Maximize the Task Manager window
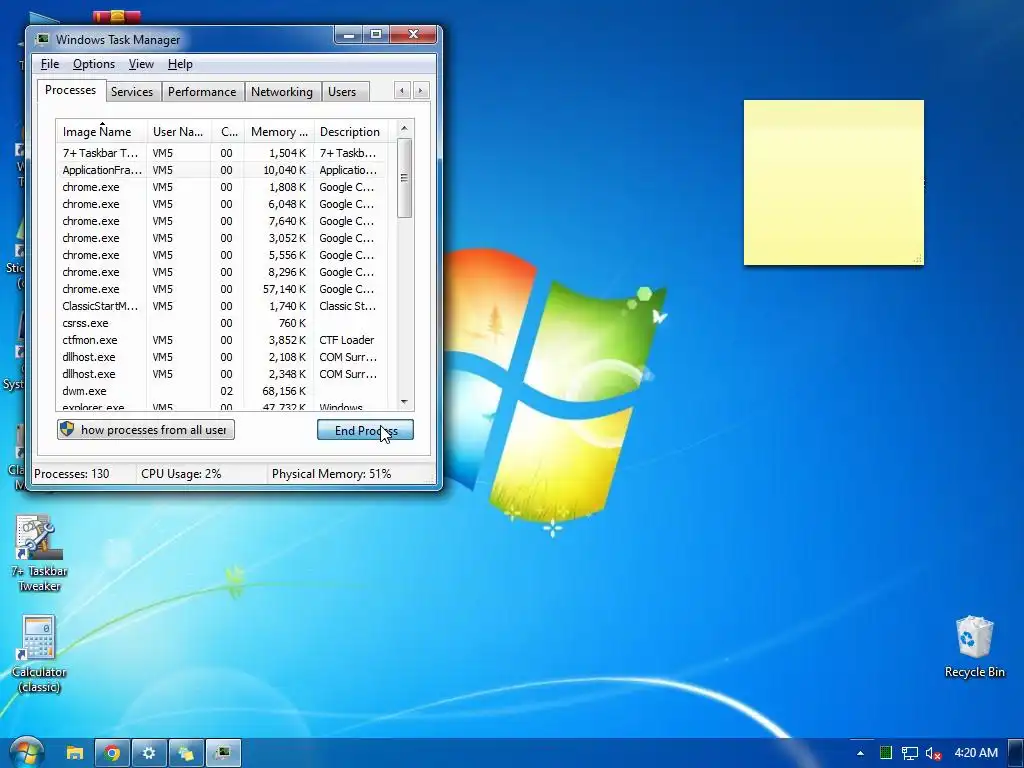 click(376, 34)
